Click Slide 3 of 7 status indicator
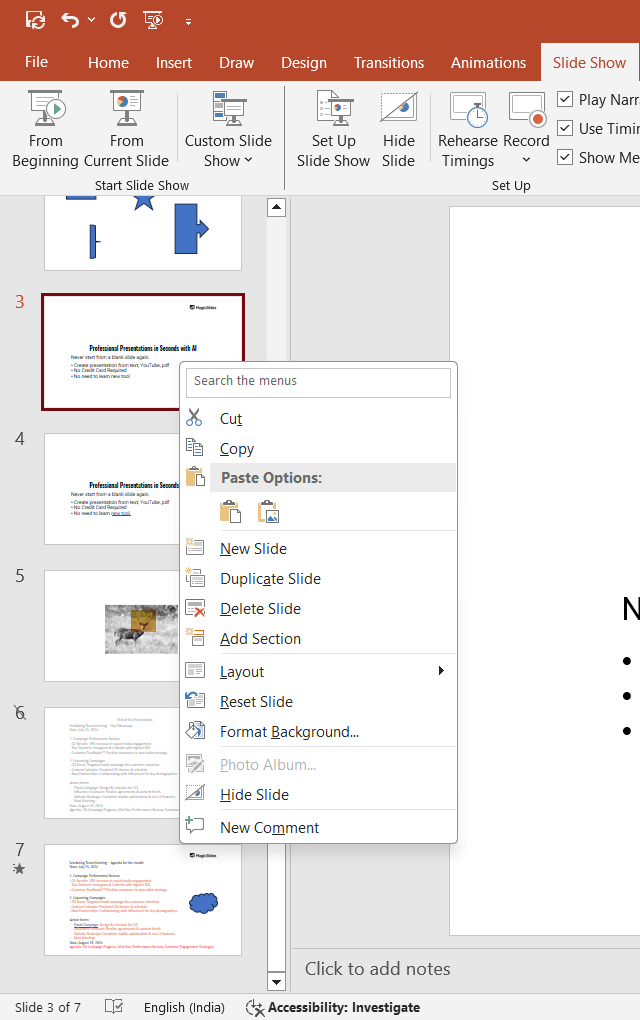 (x=48, y=1007)
